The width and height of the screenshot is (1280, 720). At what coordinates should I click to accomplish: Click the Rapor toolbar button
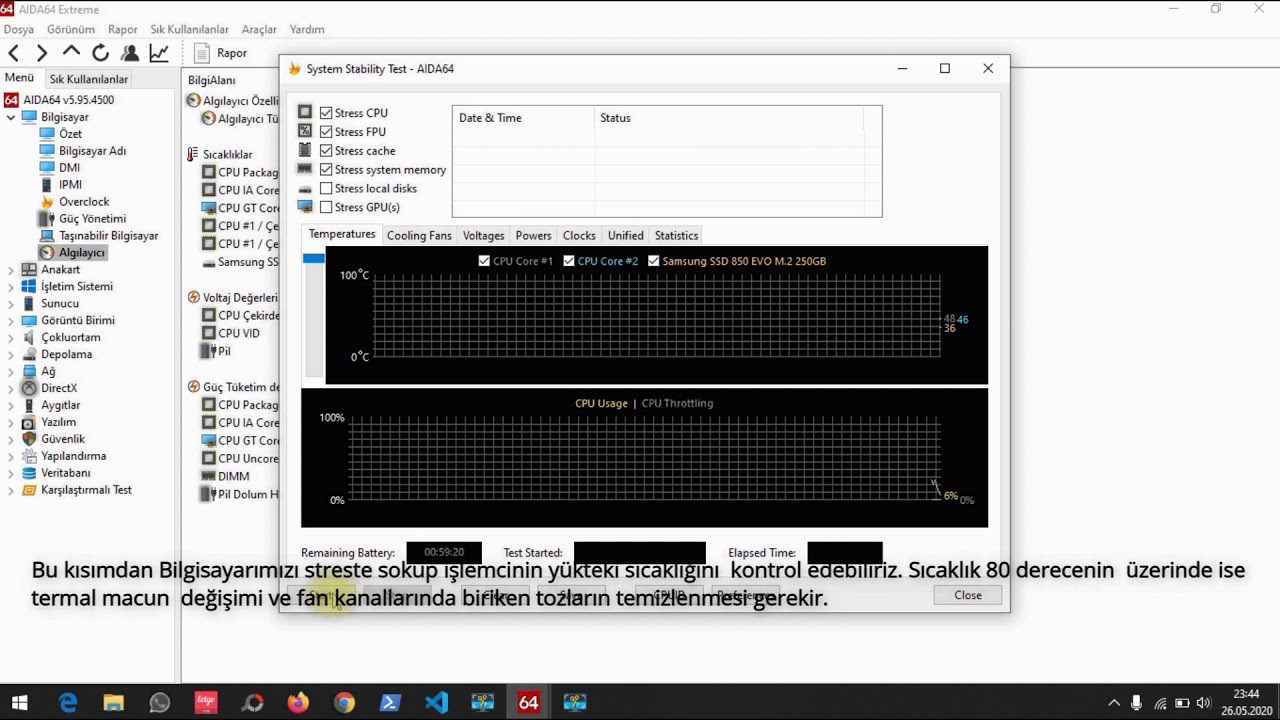(x=221, y=53)
